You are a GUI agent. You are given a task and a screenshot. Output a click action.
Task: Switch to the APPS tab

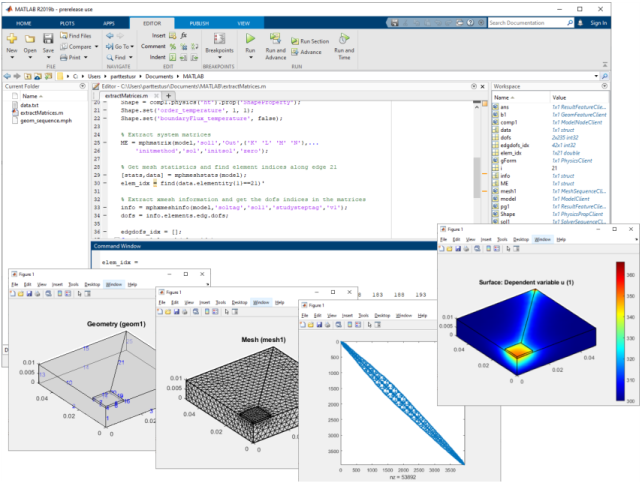tap(109, 23)
